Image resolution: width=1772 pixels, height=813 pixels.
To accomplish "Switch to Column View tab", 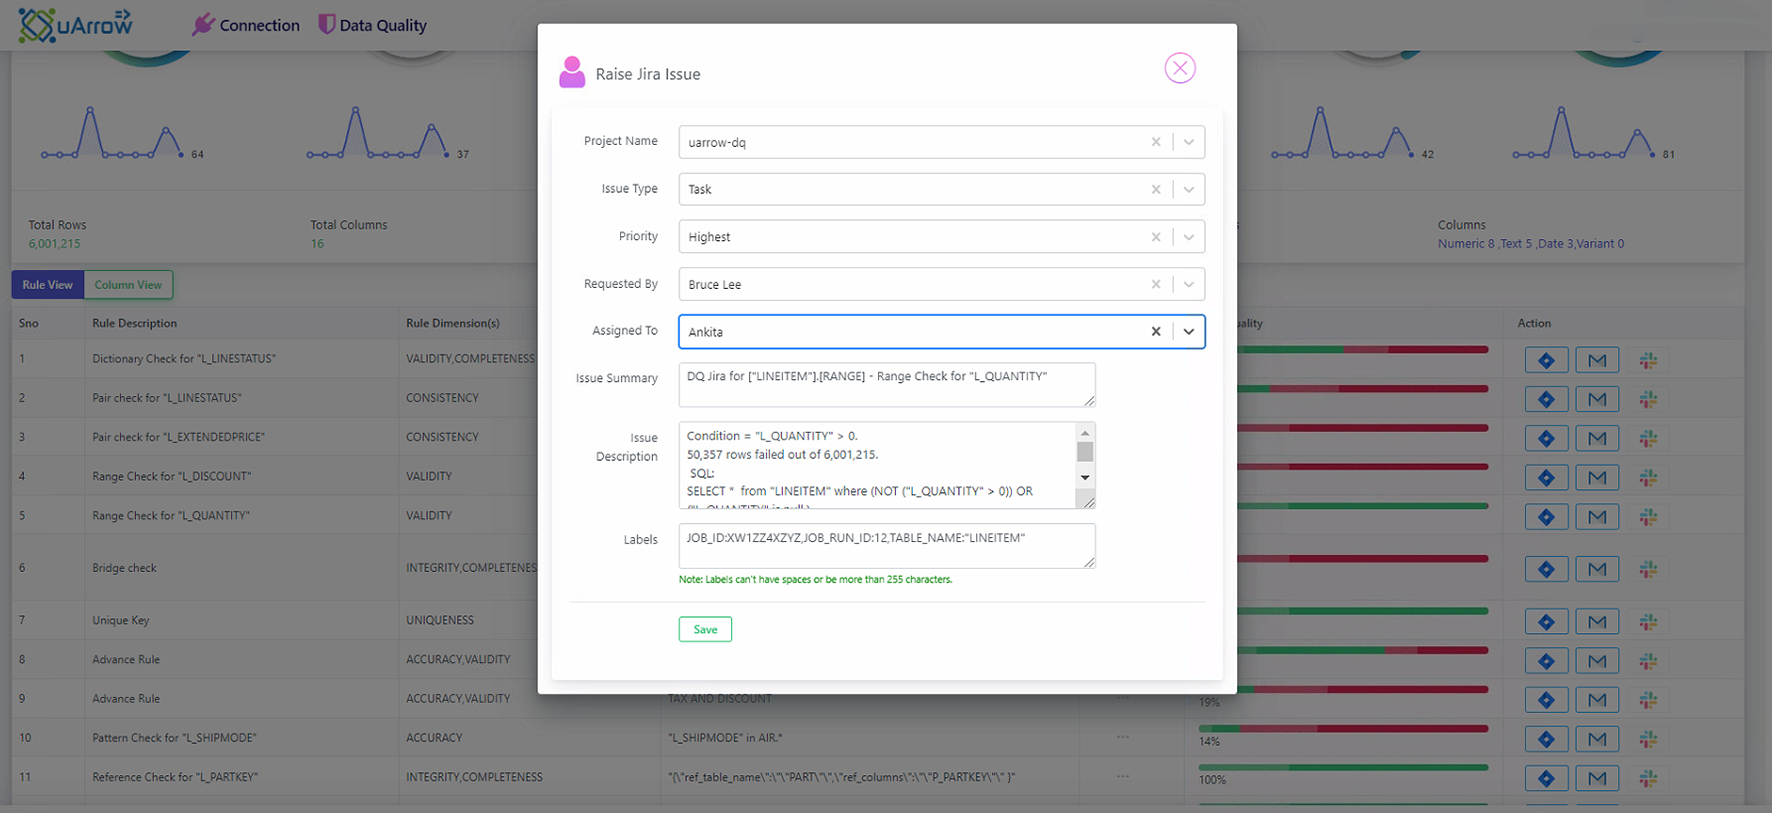I will (128, 285).
